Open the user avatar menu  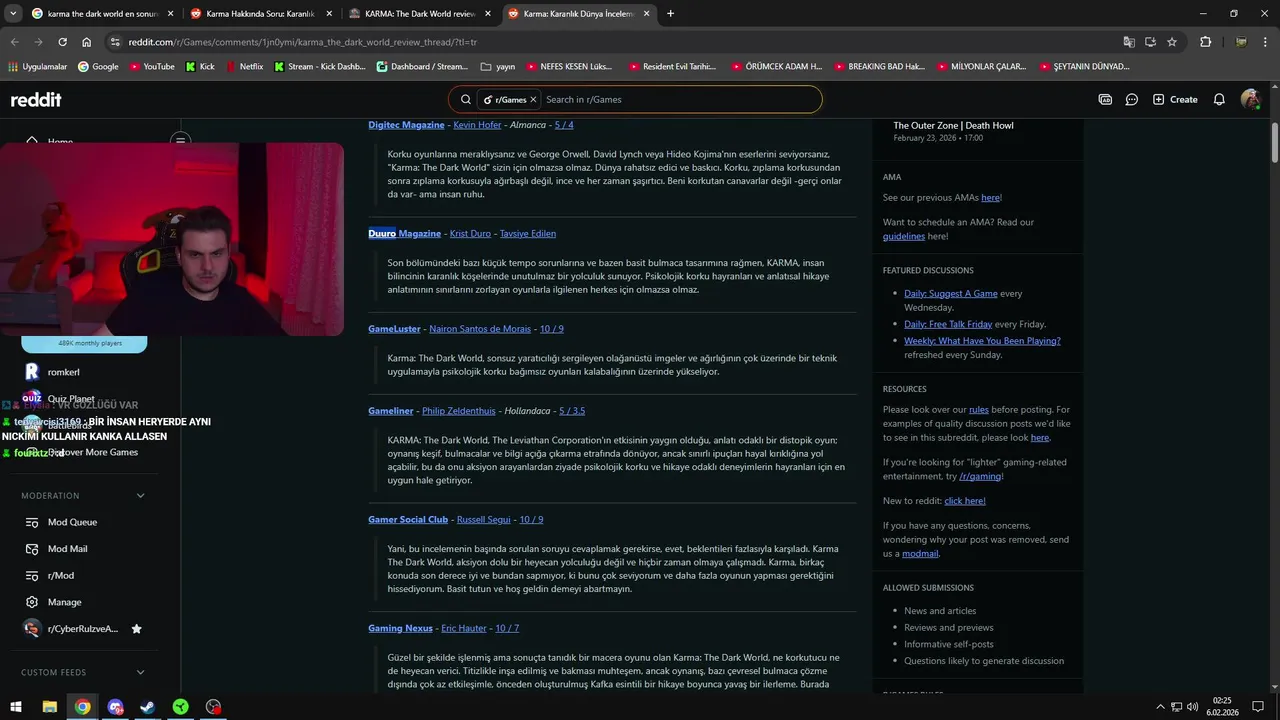pyautogui.click(x=1250, y=99)
